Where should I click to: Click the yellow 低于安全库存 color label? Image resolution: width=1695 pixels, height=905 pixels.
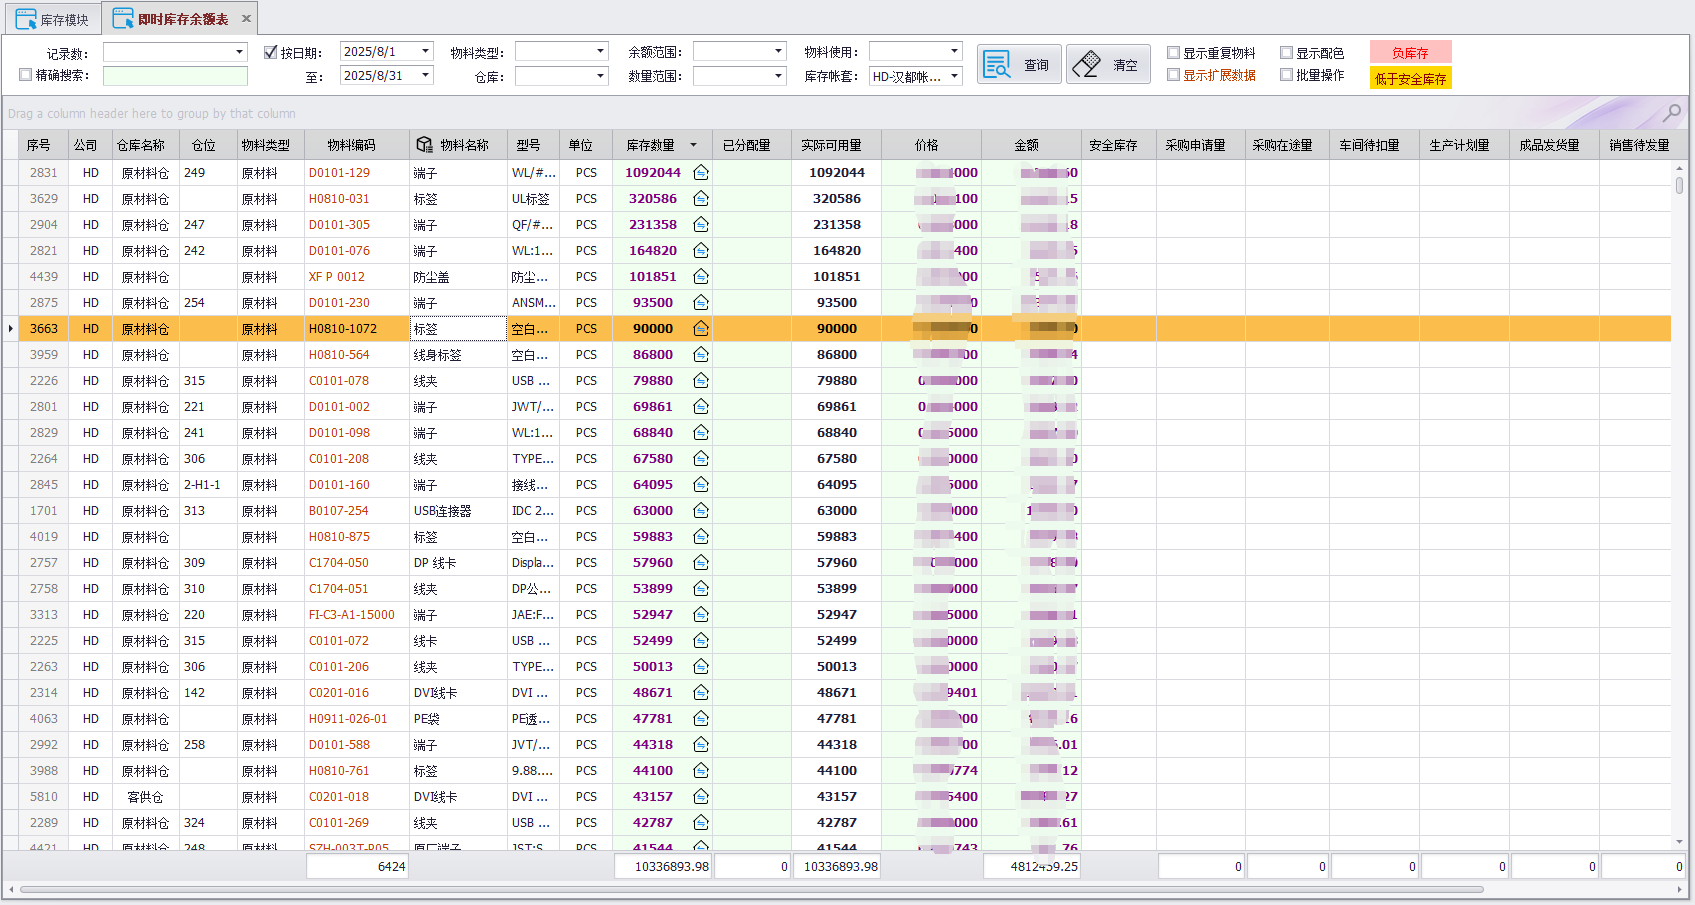(x=1410, y=79)
